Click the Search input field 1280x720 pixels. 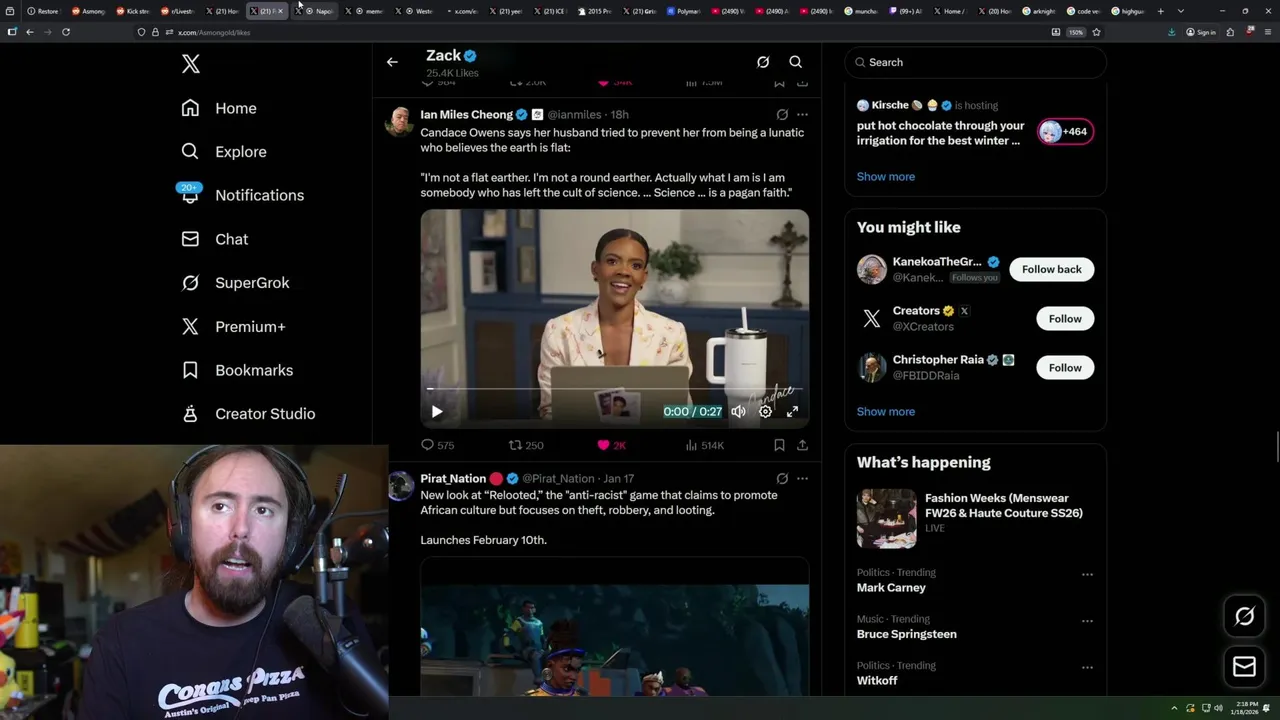[x=975, y=62]
